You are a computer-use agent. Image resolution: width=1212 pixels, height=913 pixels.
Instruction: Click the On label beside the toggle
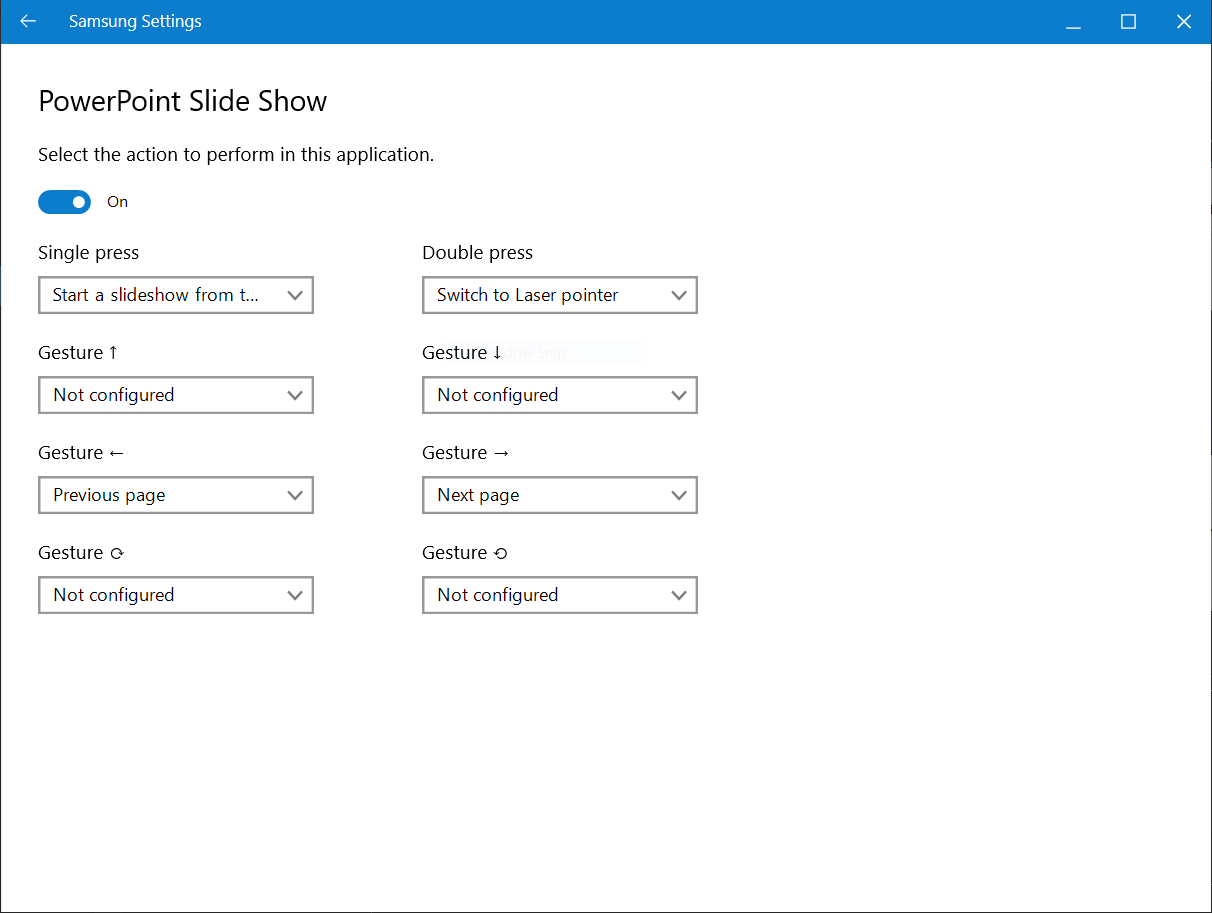(x=118, y=202)
